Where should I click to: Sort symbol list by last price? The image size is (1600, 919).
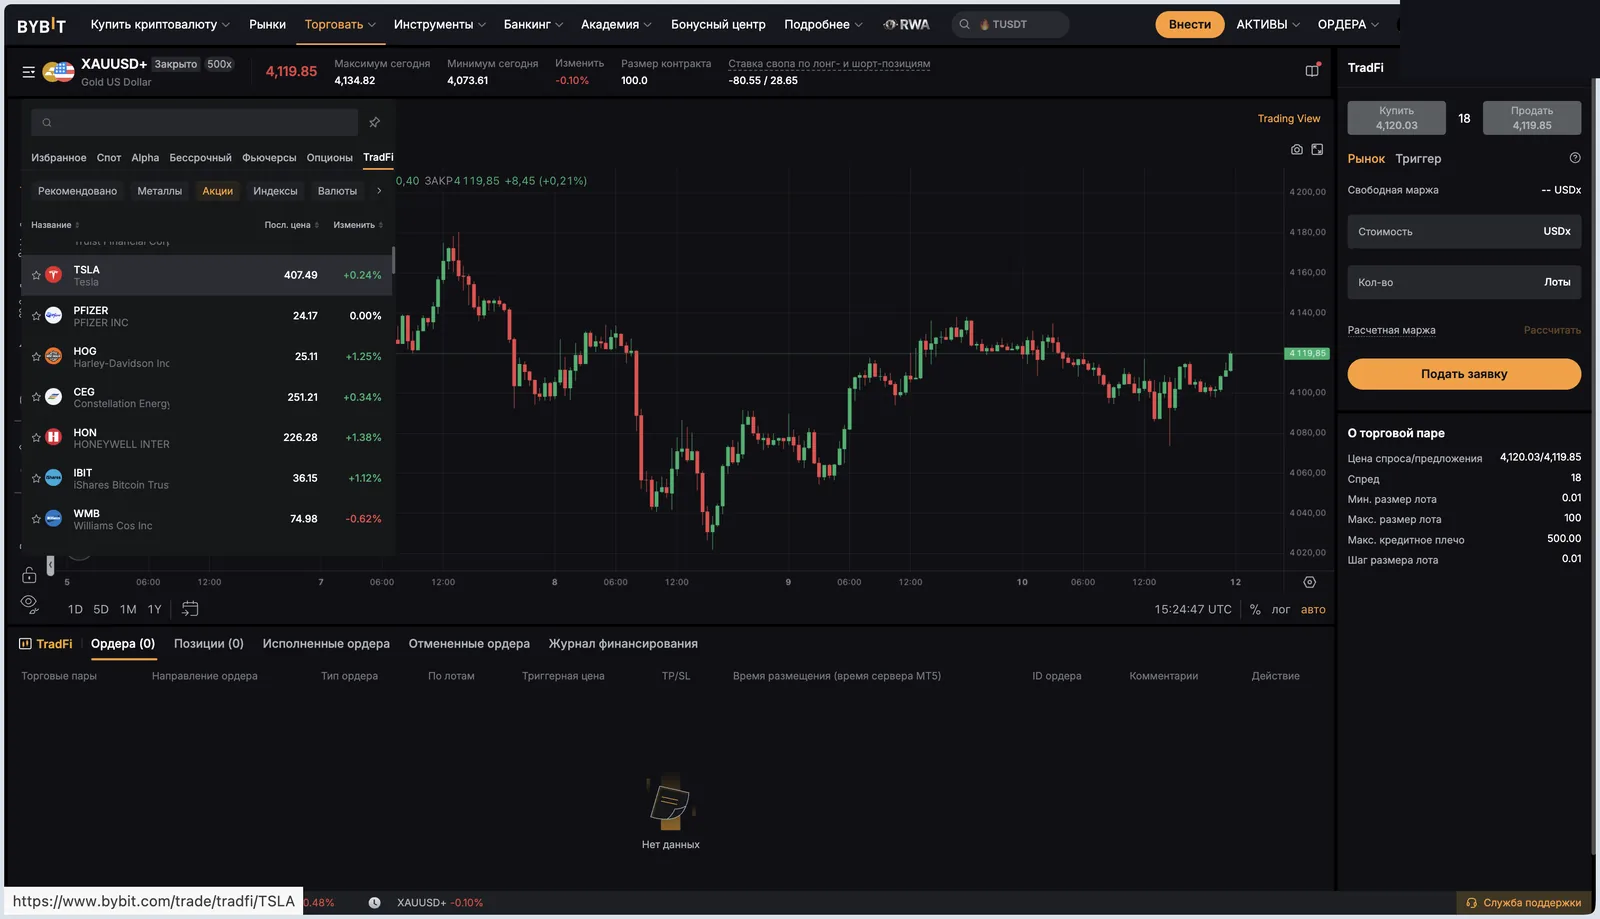coord(292,226)
